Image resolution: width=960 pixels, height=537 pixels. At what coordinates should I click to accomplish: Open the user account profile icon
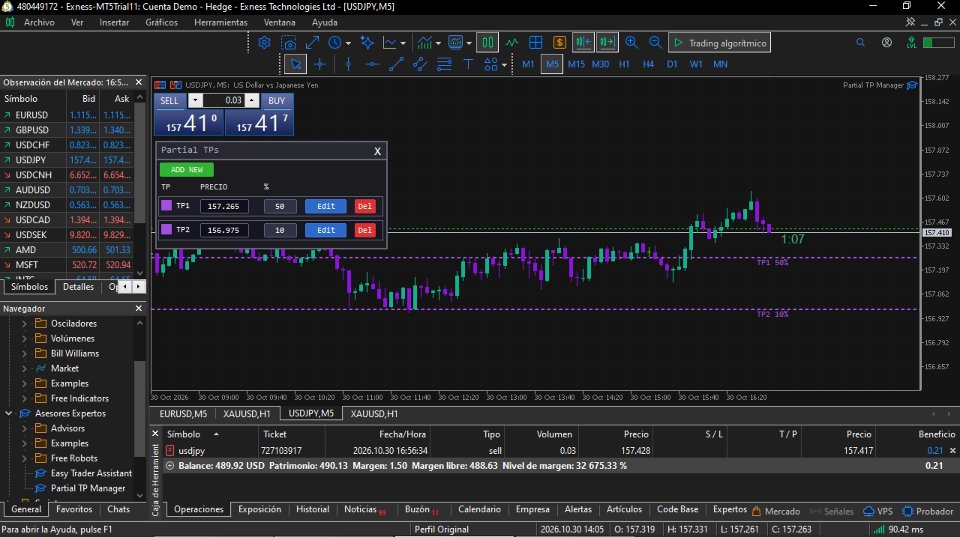887,43
